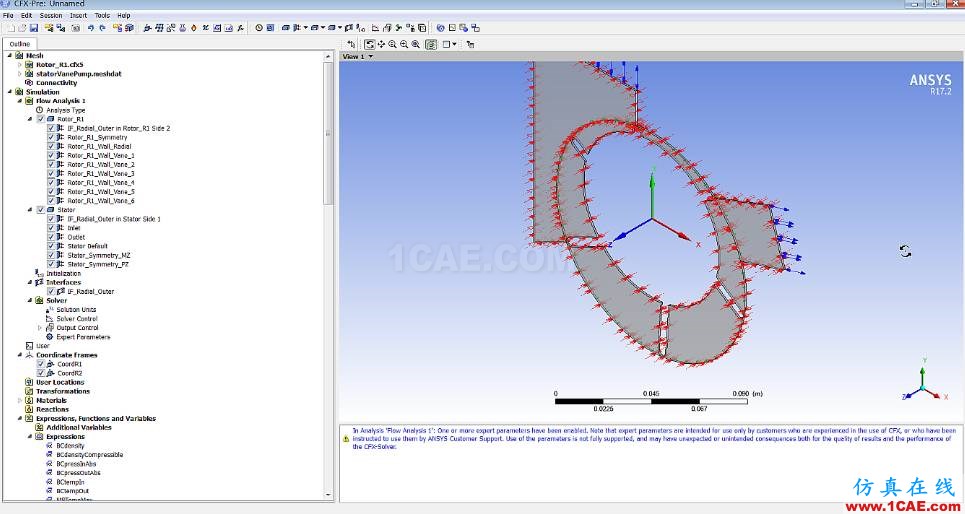Click the Mesh folder icon in outline
The height and width of the screenshot is (514, 965).
point(19,55)
